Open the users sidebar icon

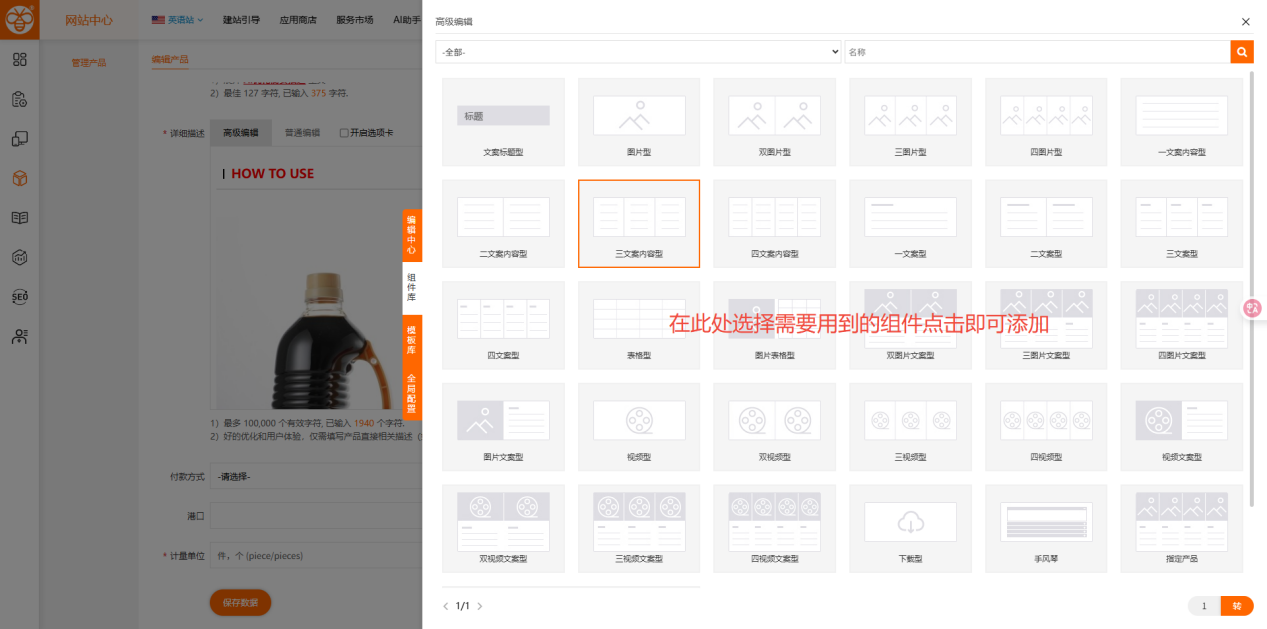[x=19, y=337]
